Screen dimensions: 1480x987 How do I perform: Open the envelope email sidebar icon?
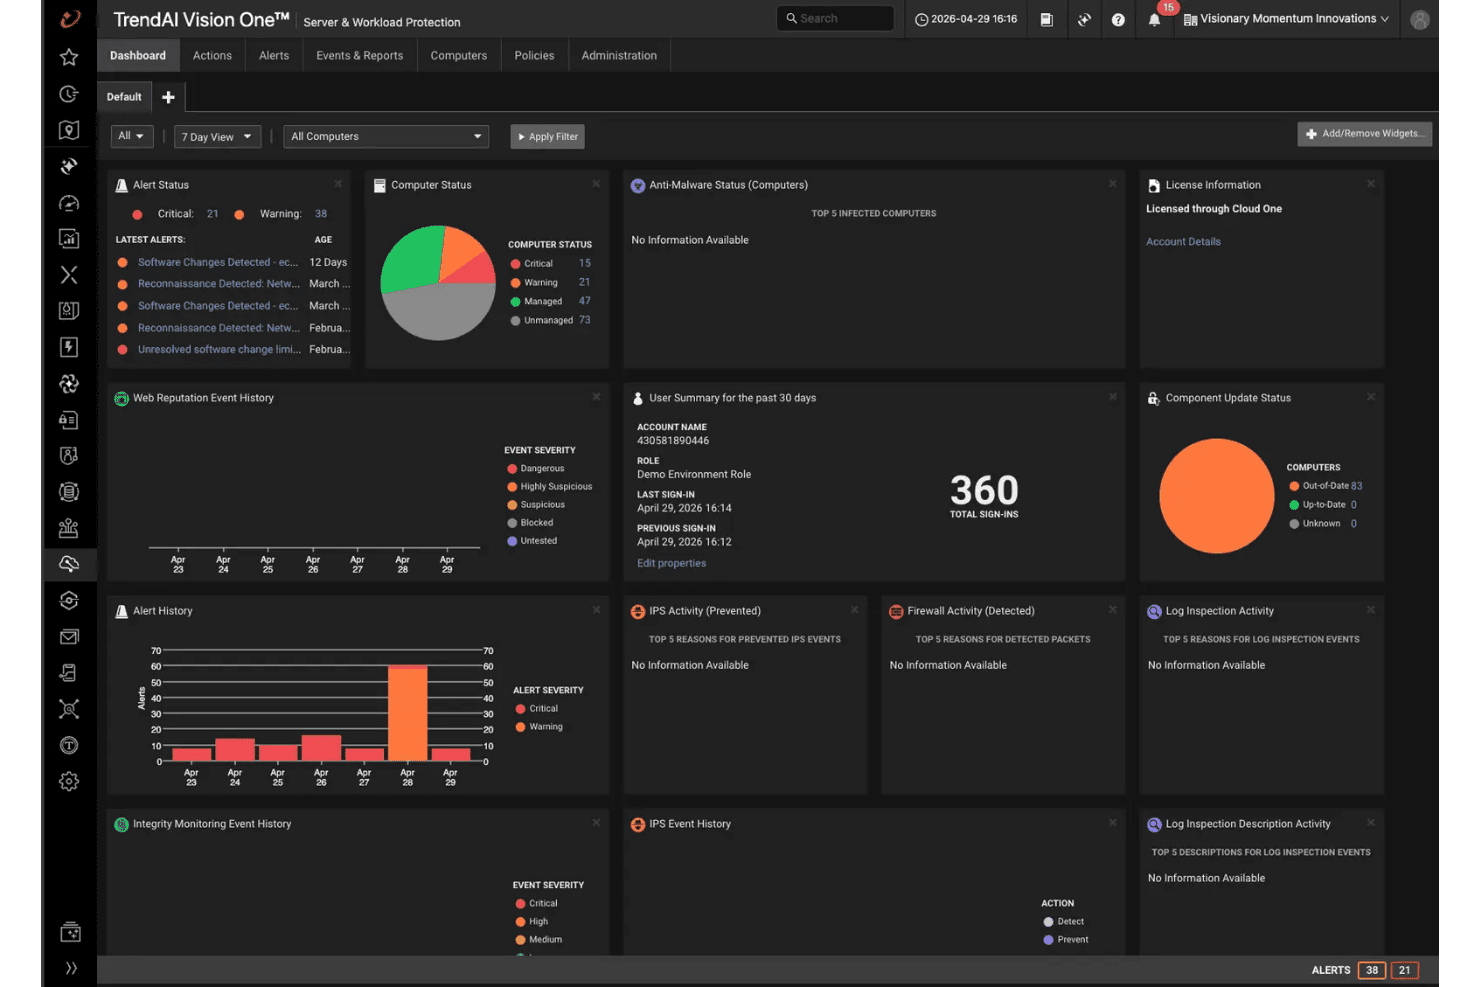[x=69, y=637]
